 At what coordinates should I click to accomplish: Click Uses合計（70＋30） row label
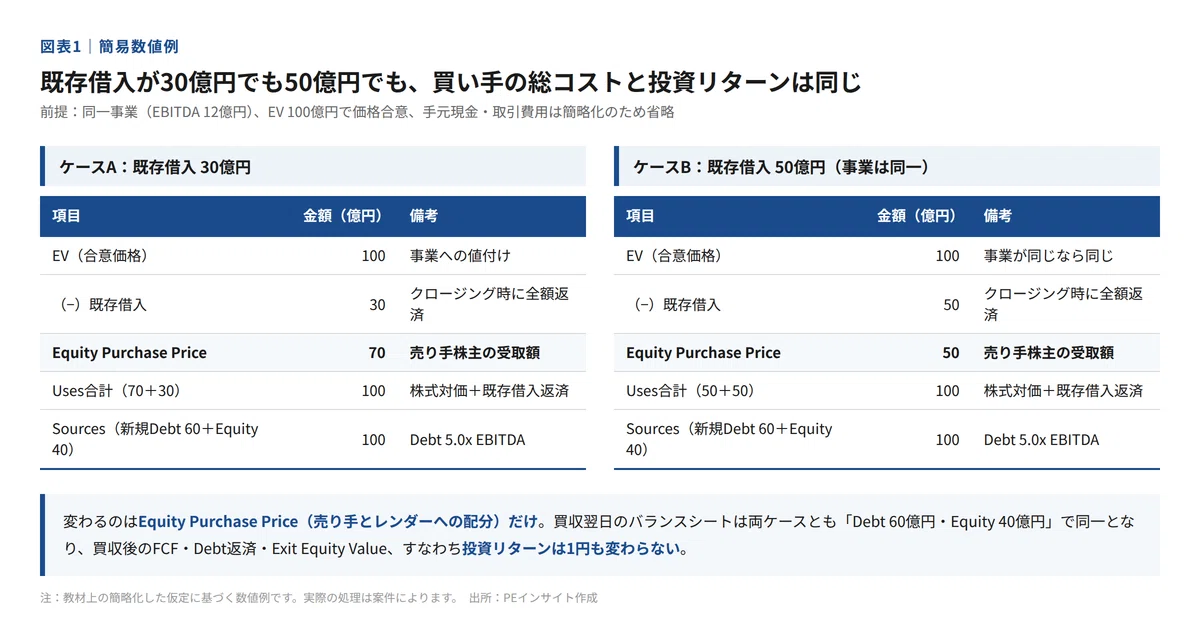coord(116,391)
